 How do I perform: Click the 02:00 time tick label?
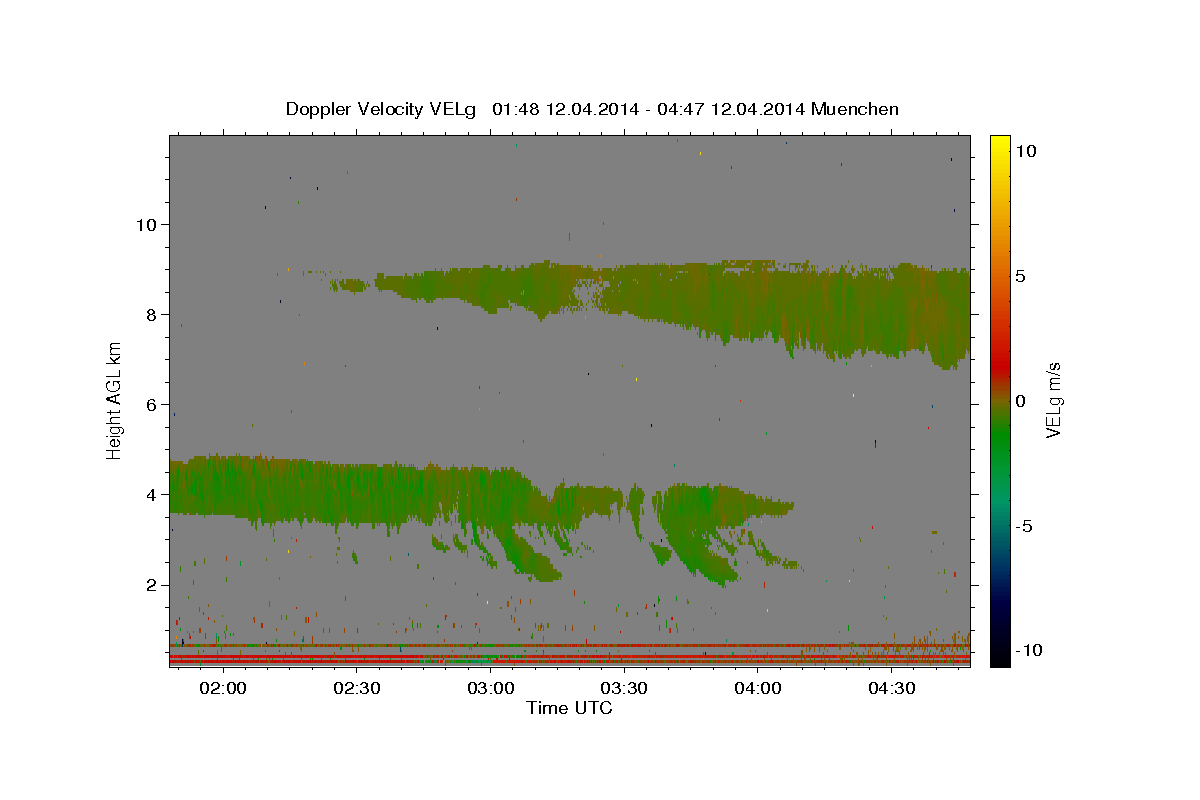pos(223,689)
